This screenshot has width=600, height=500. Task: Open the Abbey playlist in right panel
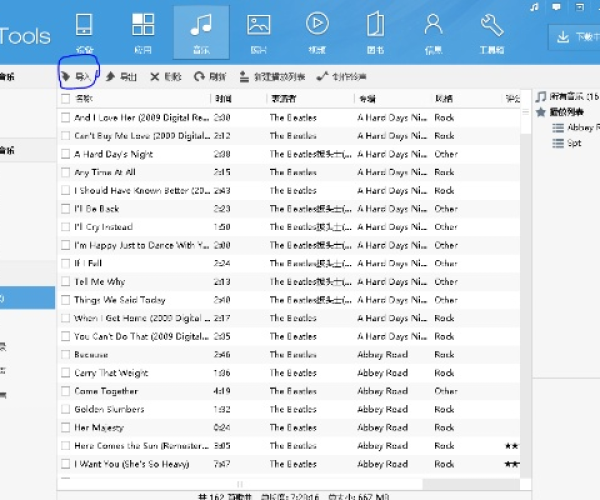point(576,127)
